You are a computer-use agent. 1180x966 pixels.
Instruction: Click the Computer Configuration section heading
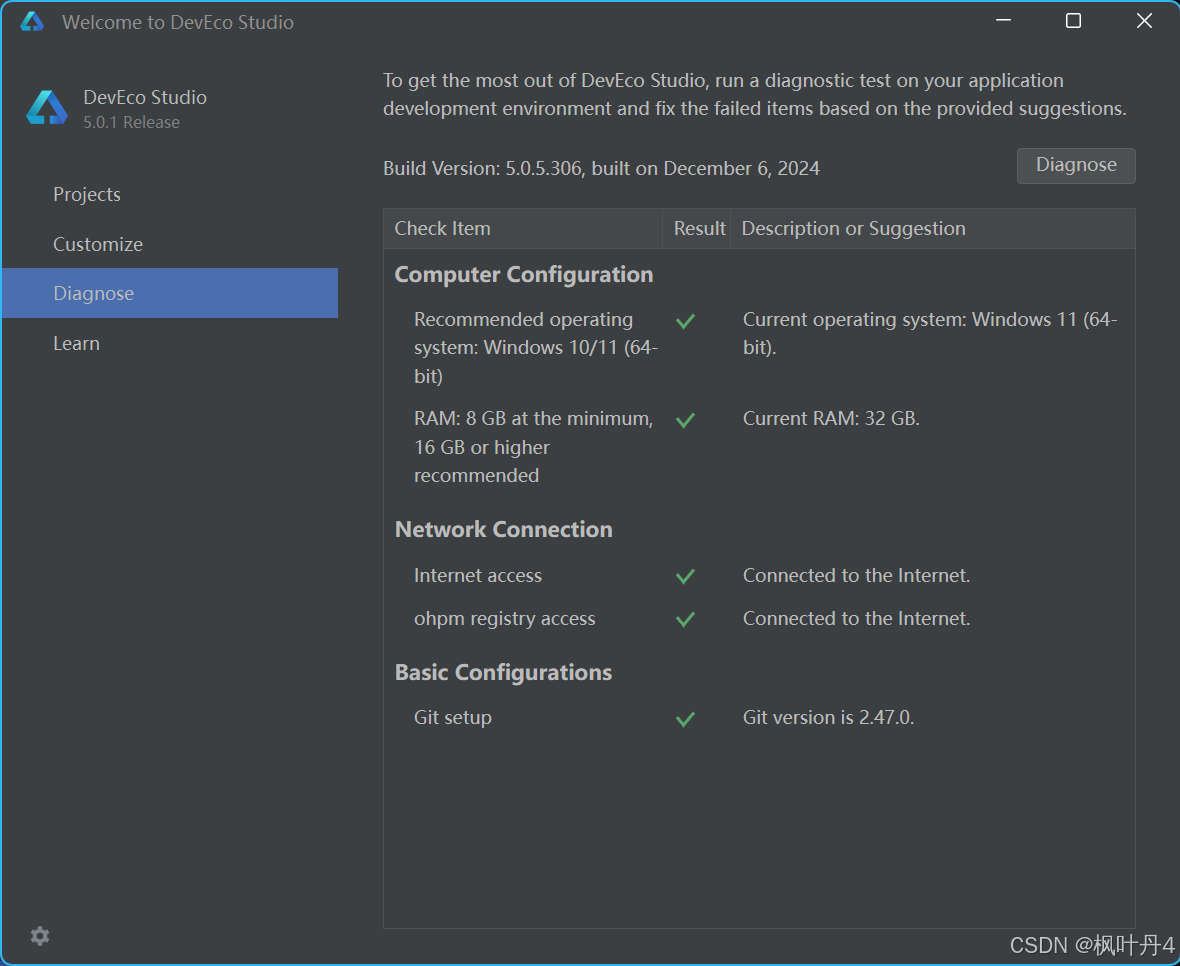[524, 274]
